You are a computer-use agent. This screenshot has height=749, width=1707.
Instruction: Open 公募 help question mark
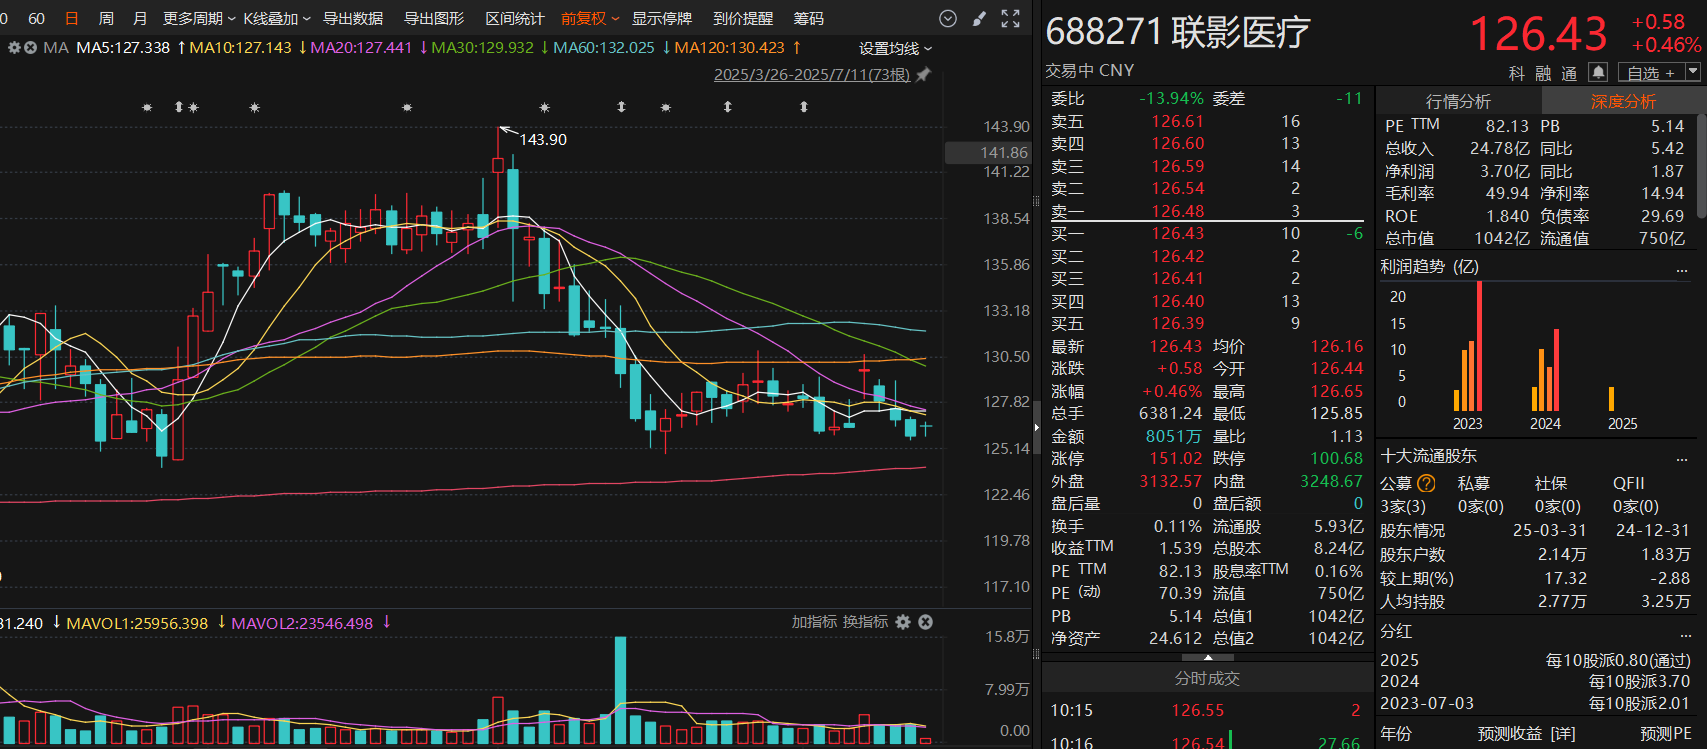click(x=1427, y=484)
